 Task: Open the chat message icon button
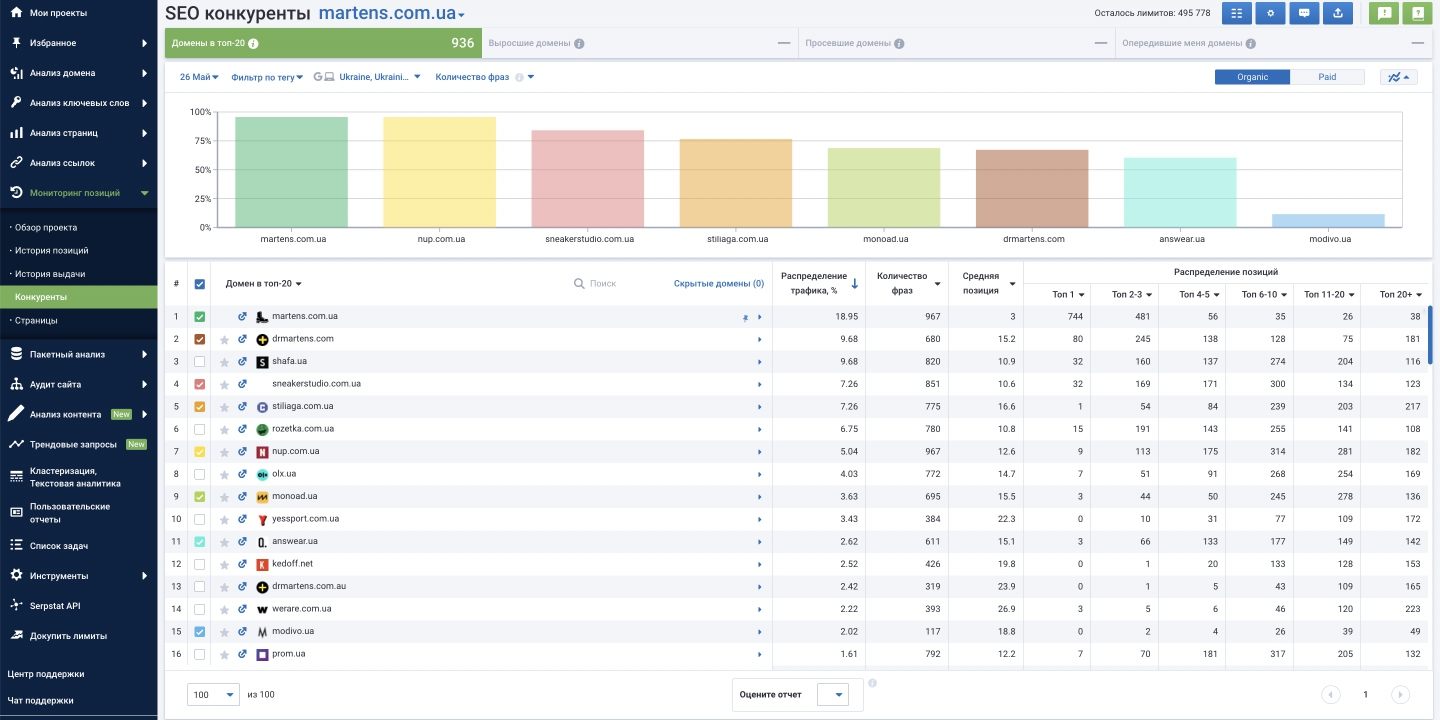1304,13
